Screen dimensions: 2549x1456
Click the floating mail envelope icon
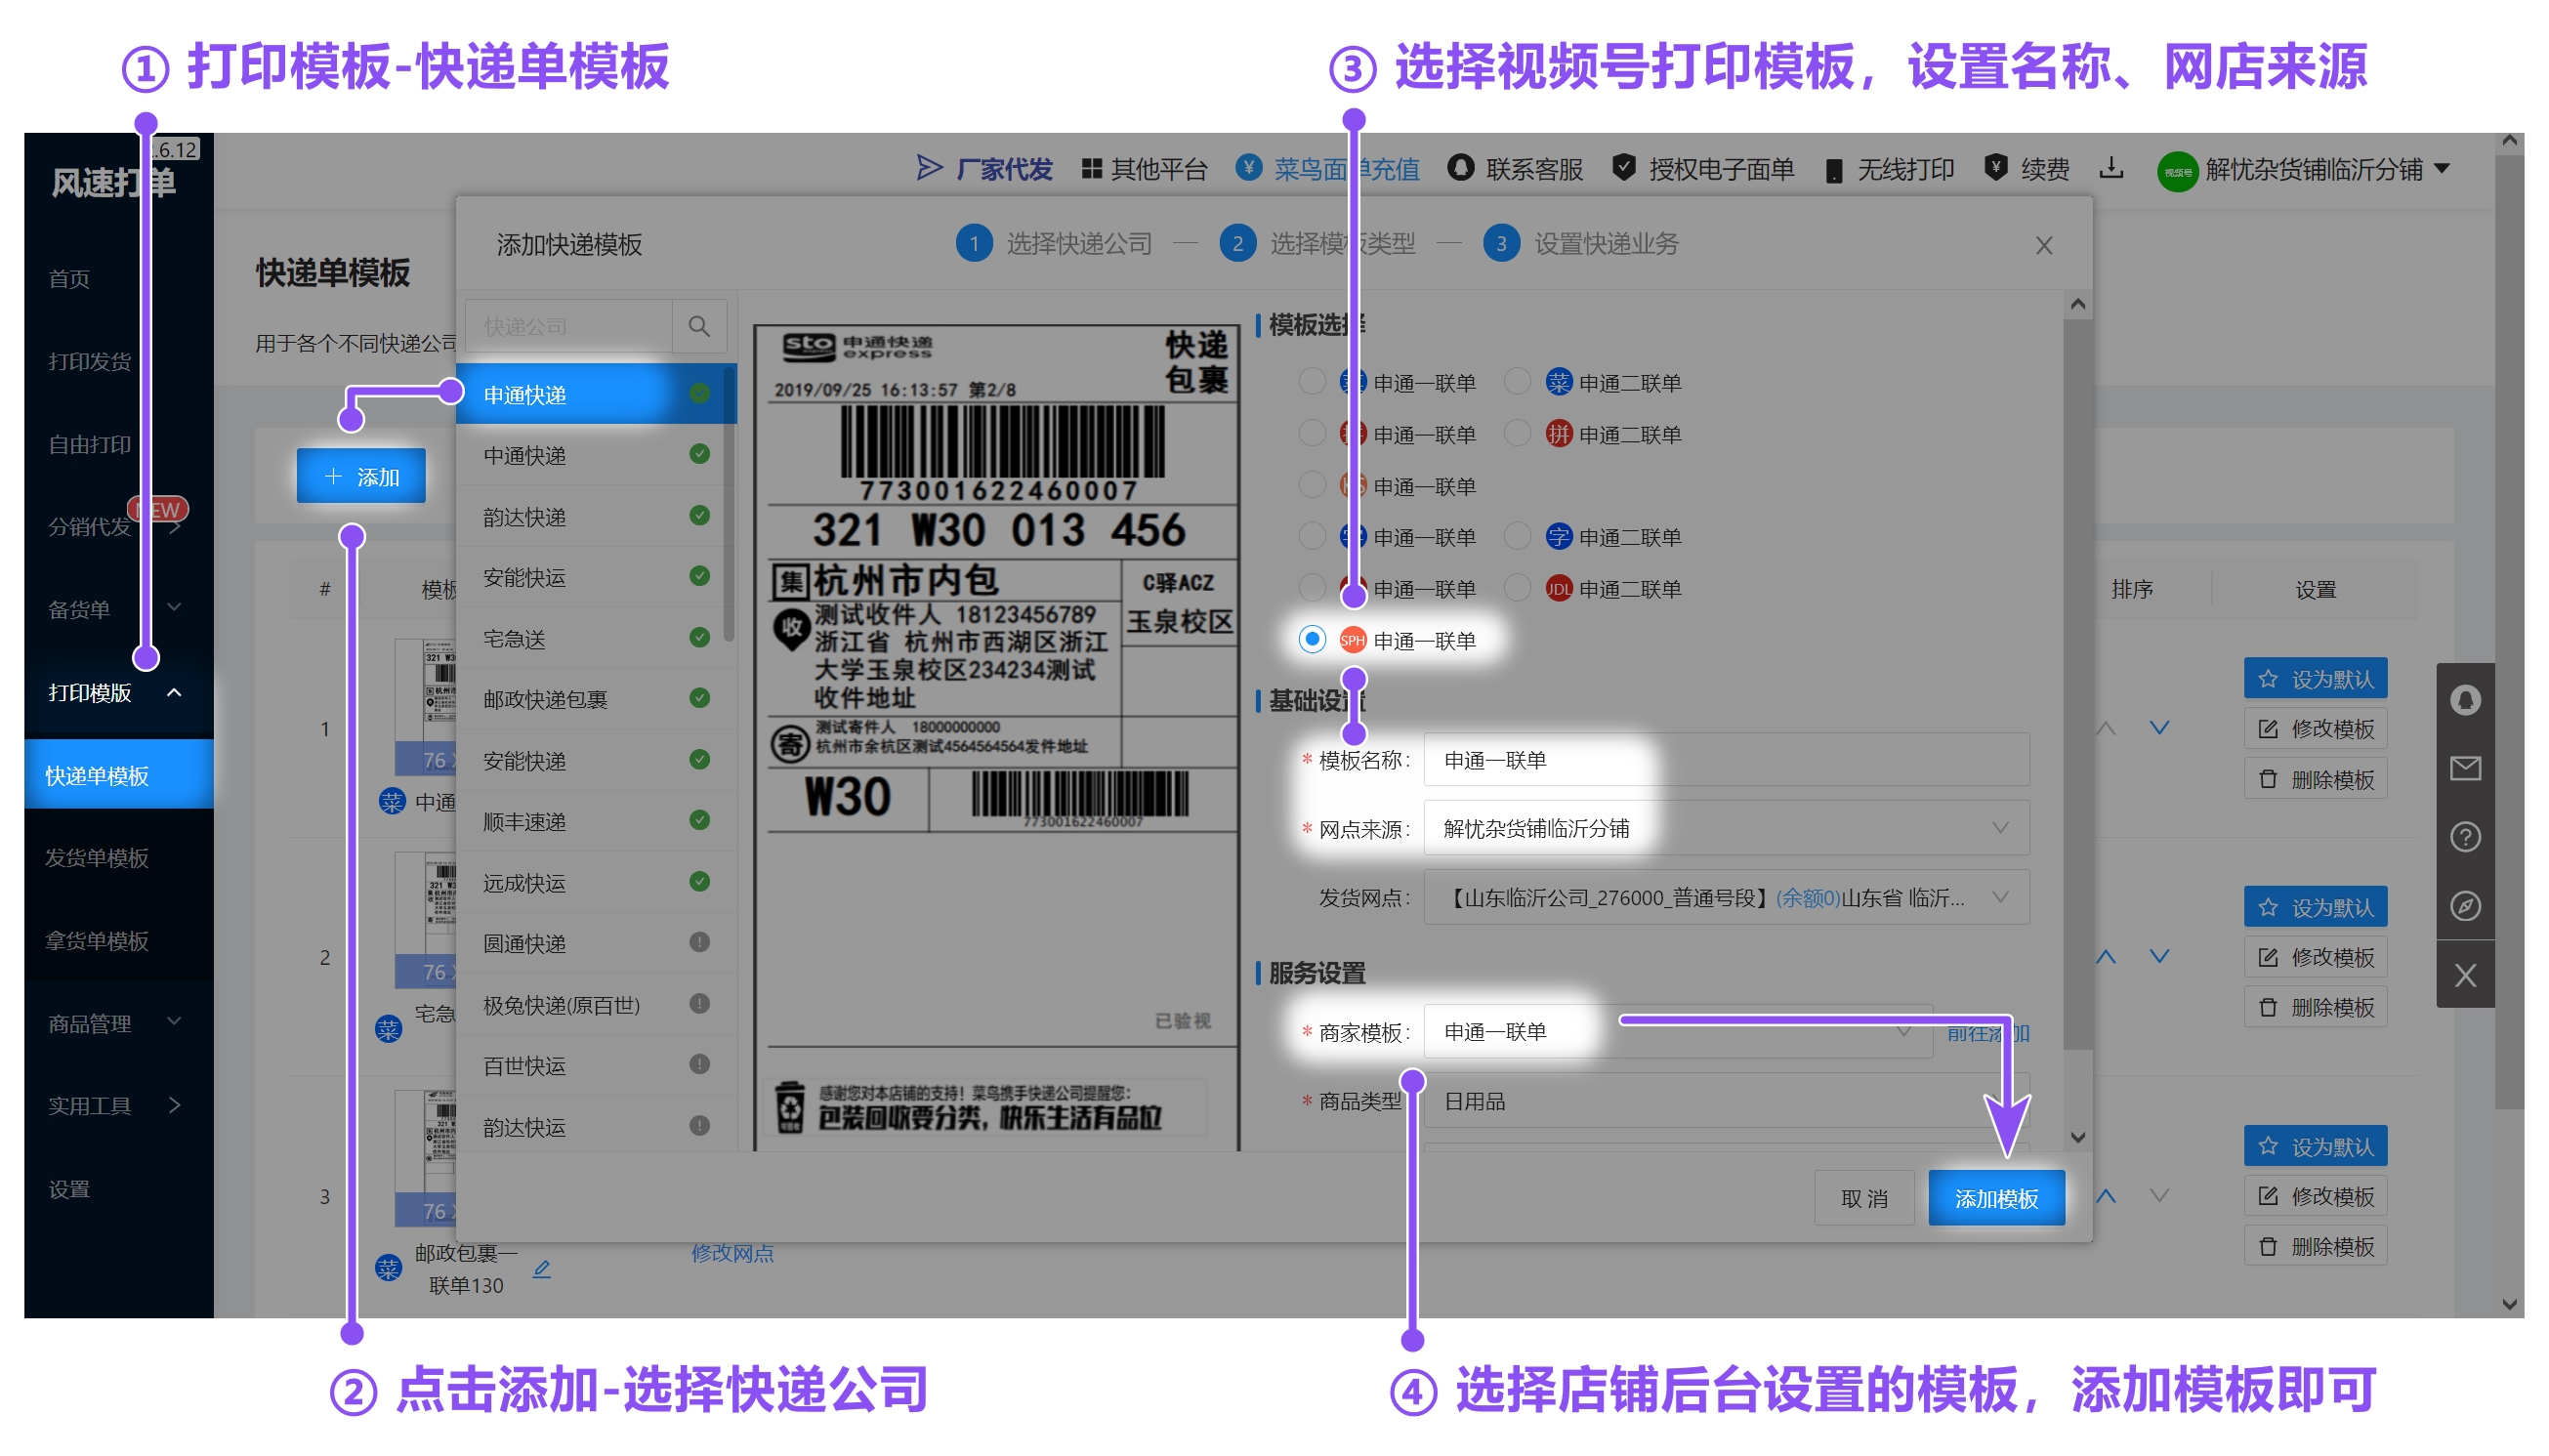coord(2464,768)
